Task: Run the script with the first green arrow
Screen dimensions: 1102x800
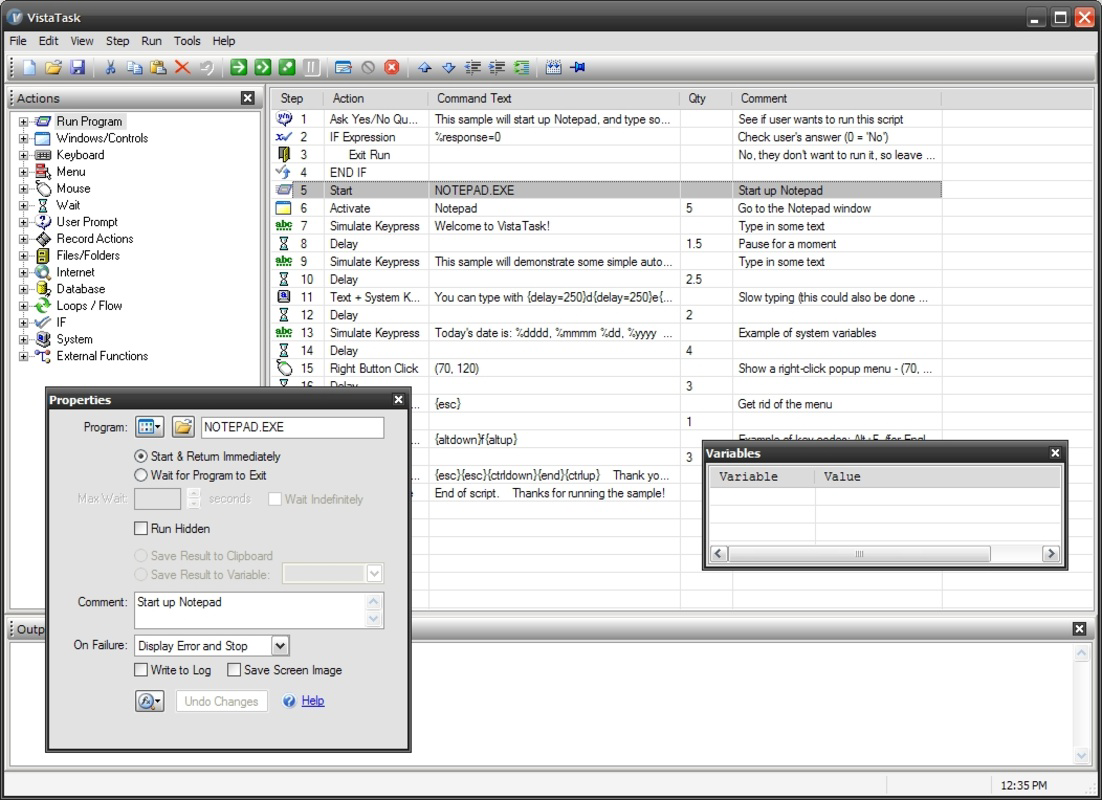Action: [x=239, y=67]
